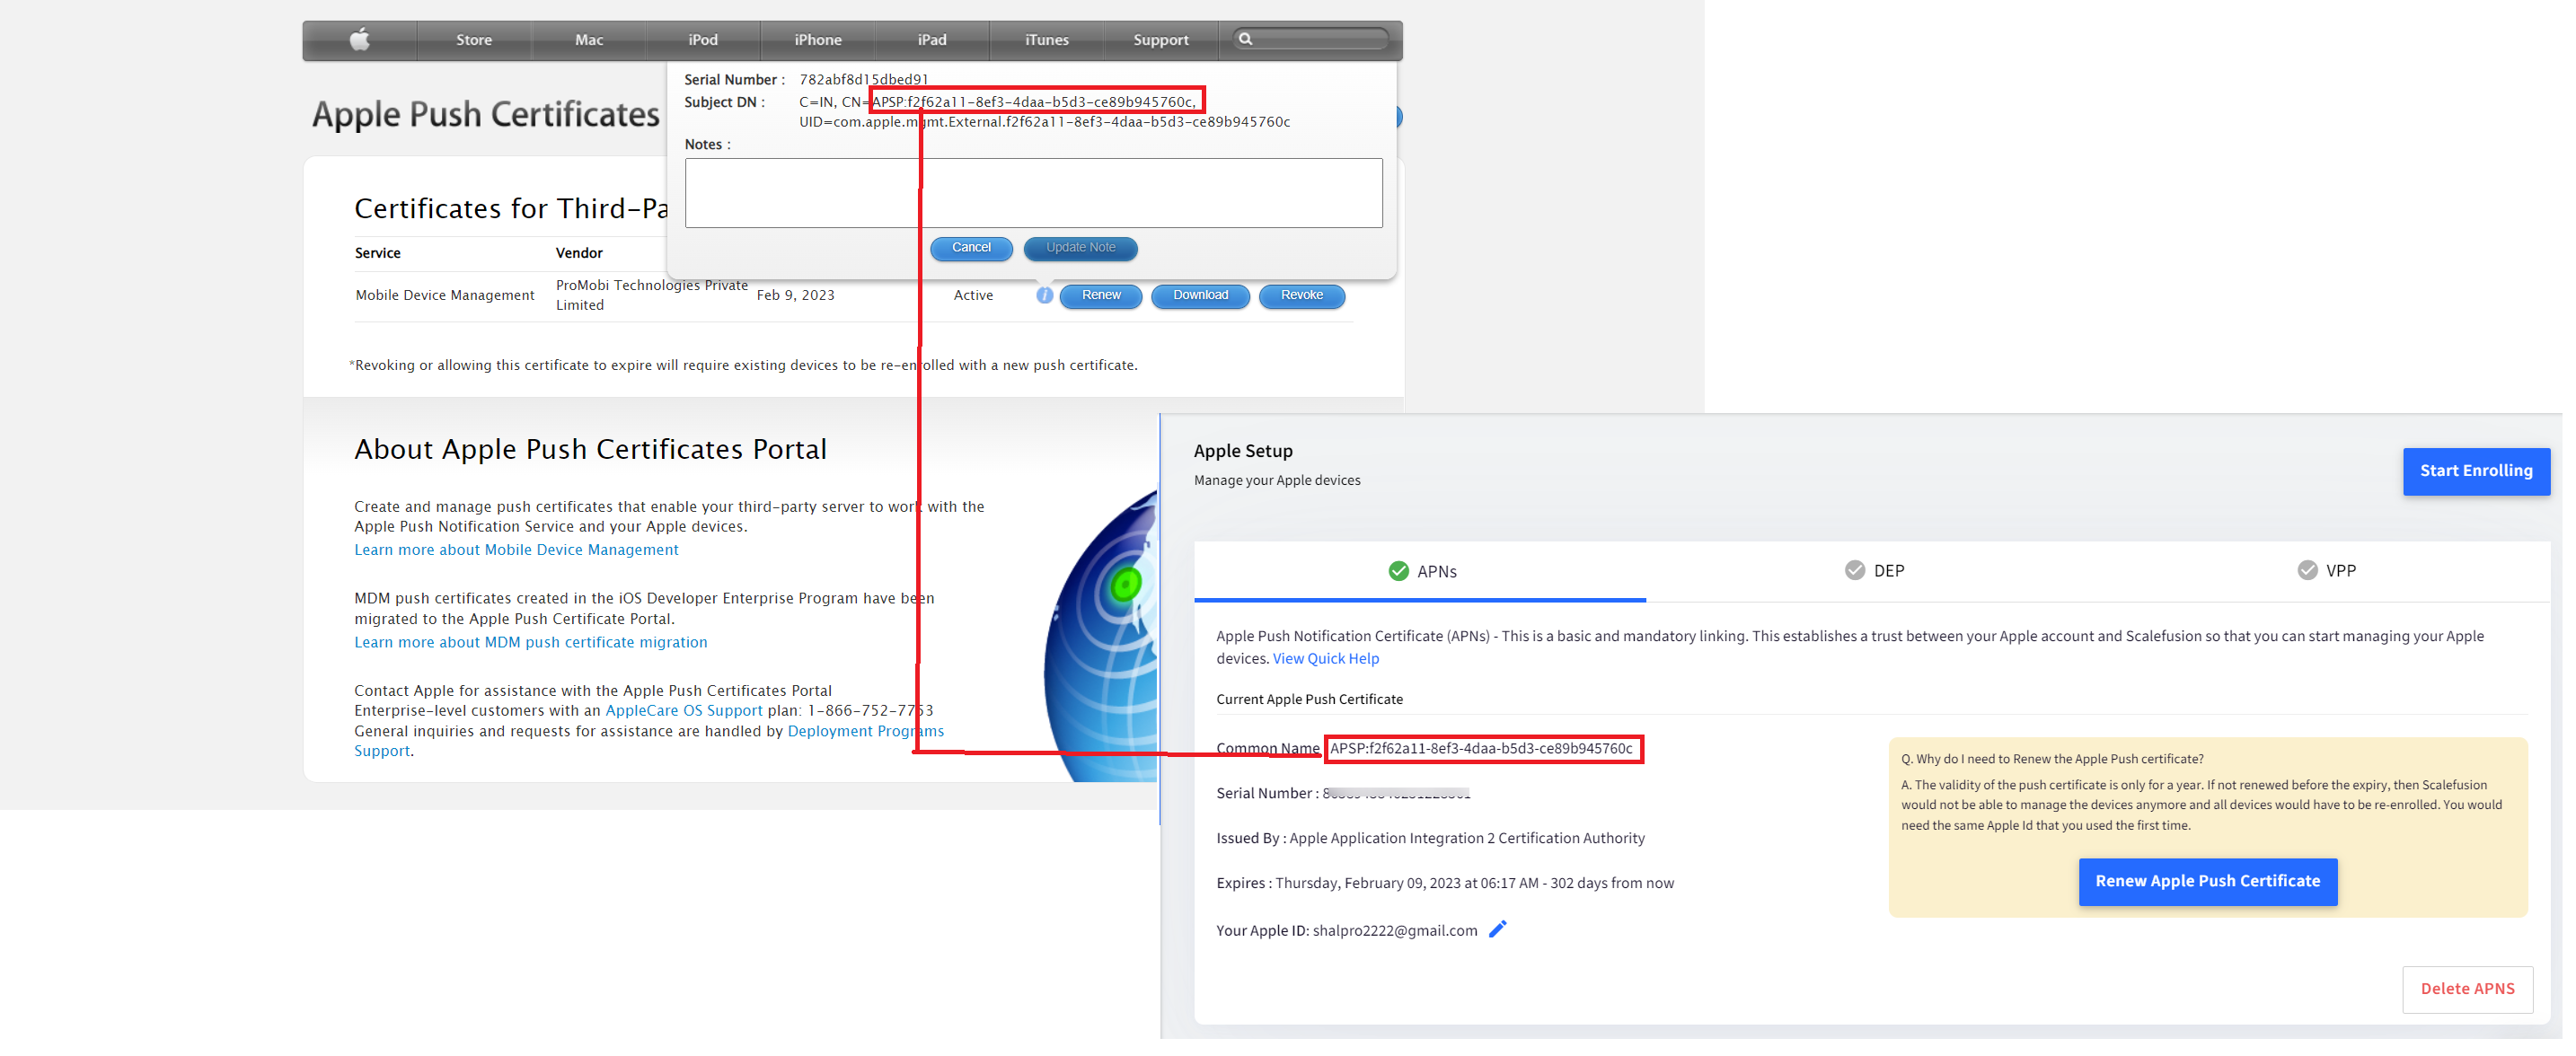The width and height of the screenshot is (2576, 1056).
Task: Click the pencil edit icon next to Apple ID
Action: click(x=1497, y=929)
